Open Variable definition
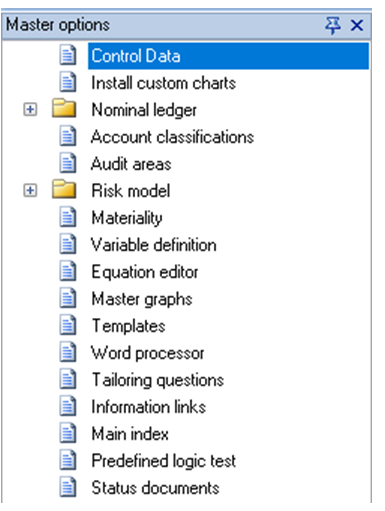The width and height of the screenshot is (385, 511). coord(154,245)
